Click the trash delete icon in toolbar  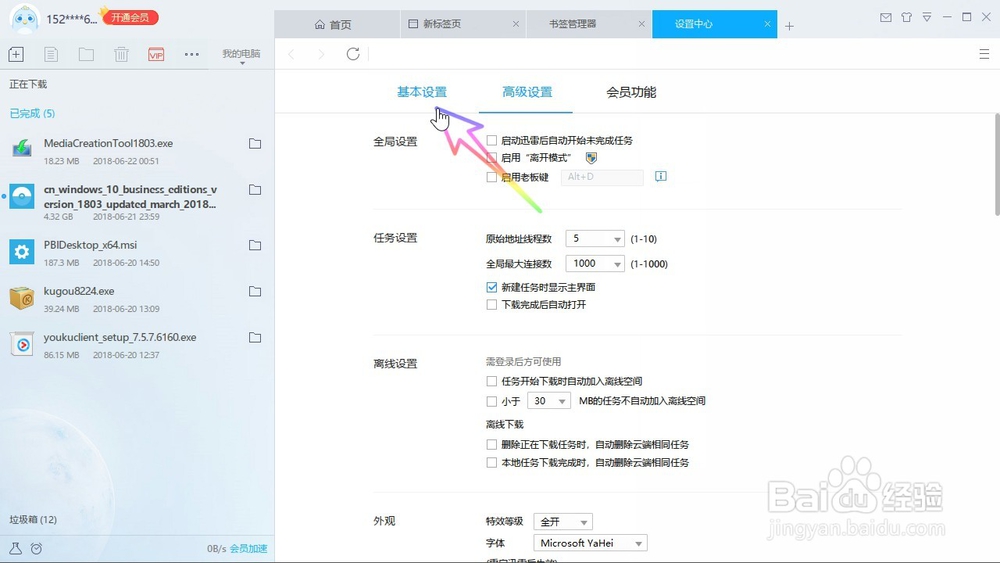[x=121, y=54]
